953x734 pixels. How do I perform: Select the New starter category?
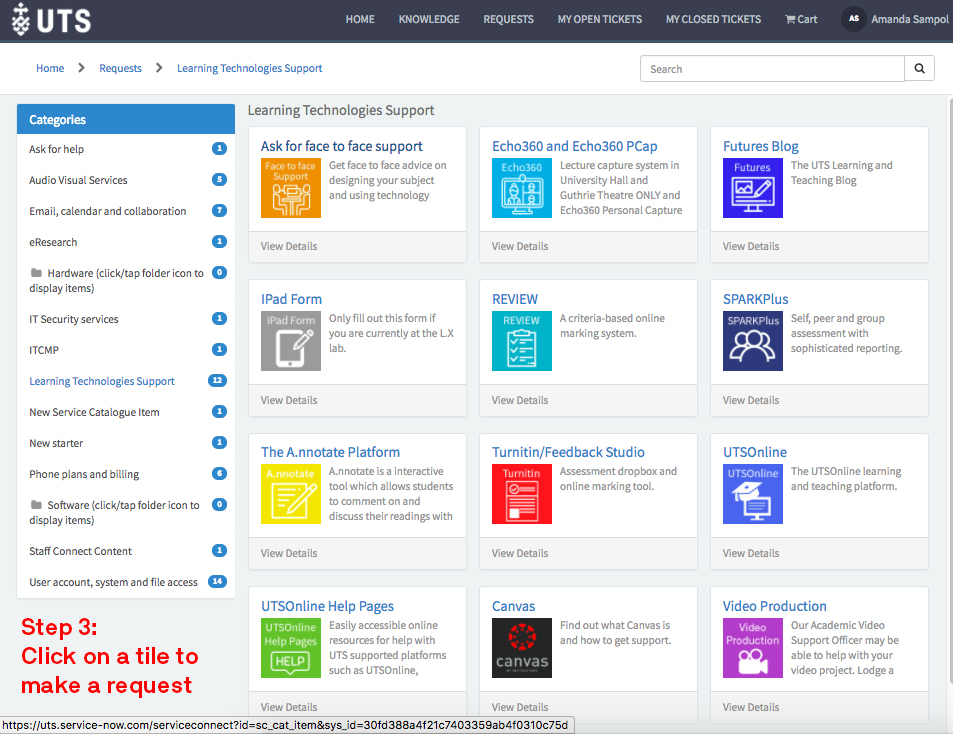pyautogui.click(x=56, y=443)
